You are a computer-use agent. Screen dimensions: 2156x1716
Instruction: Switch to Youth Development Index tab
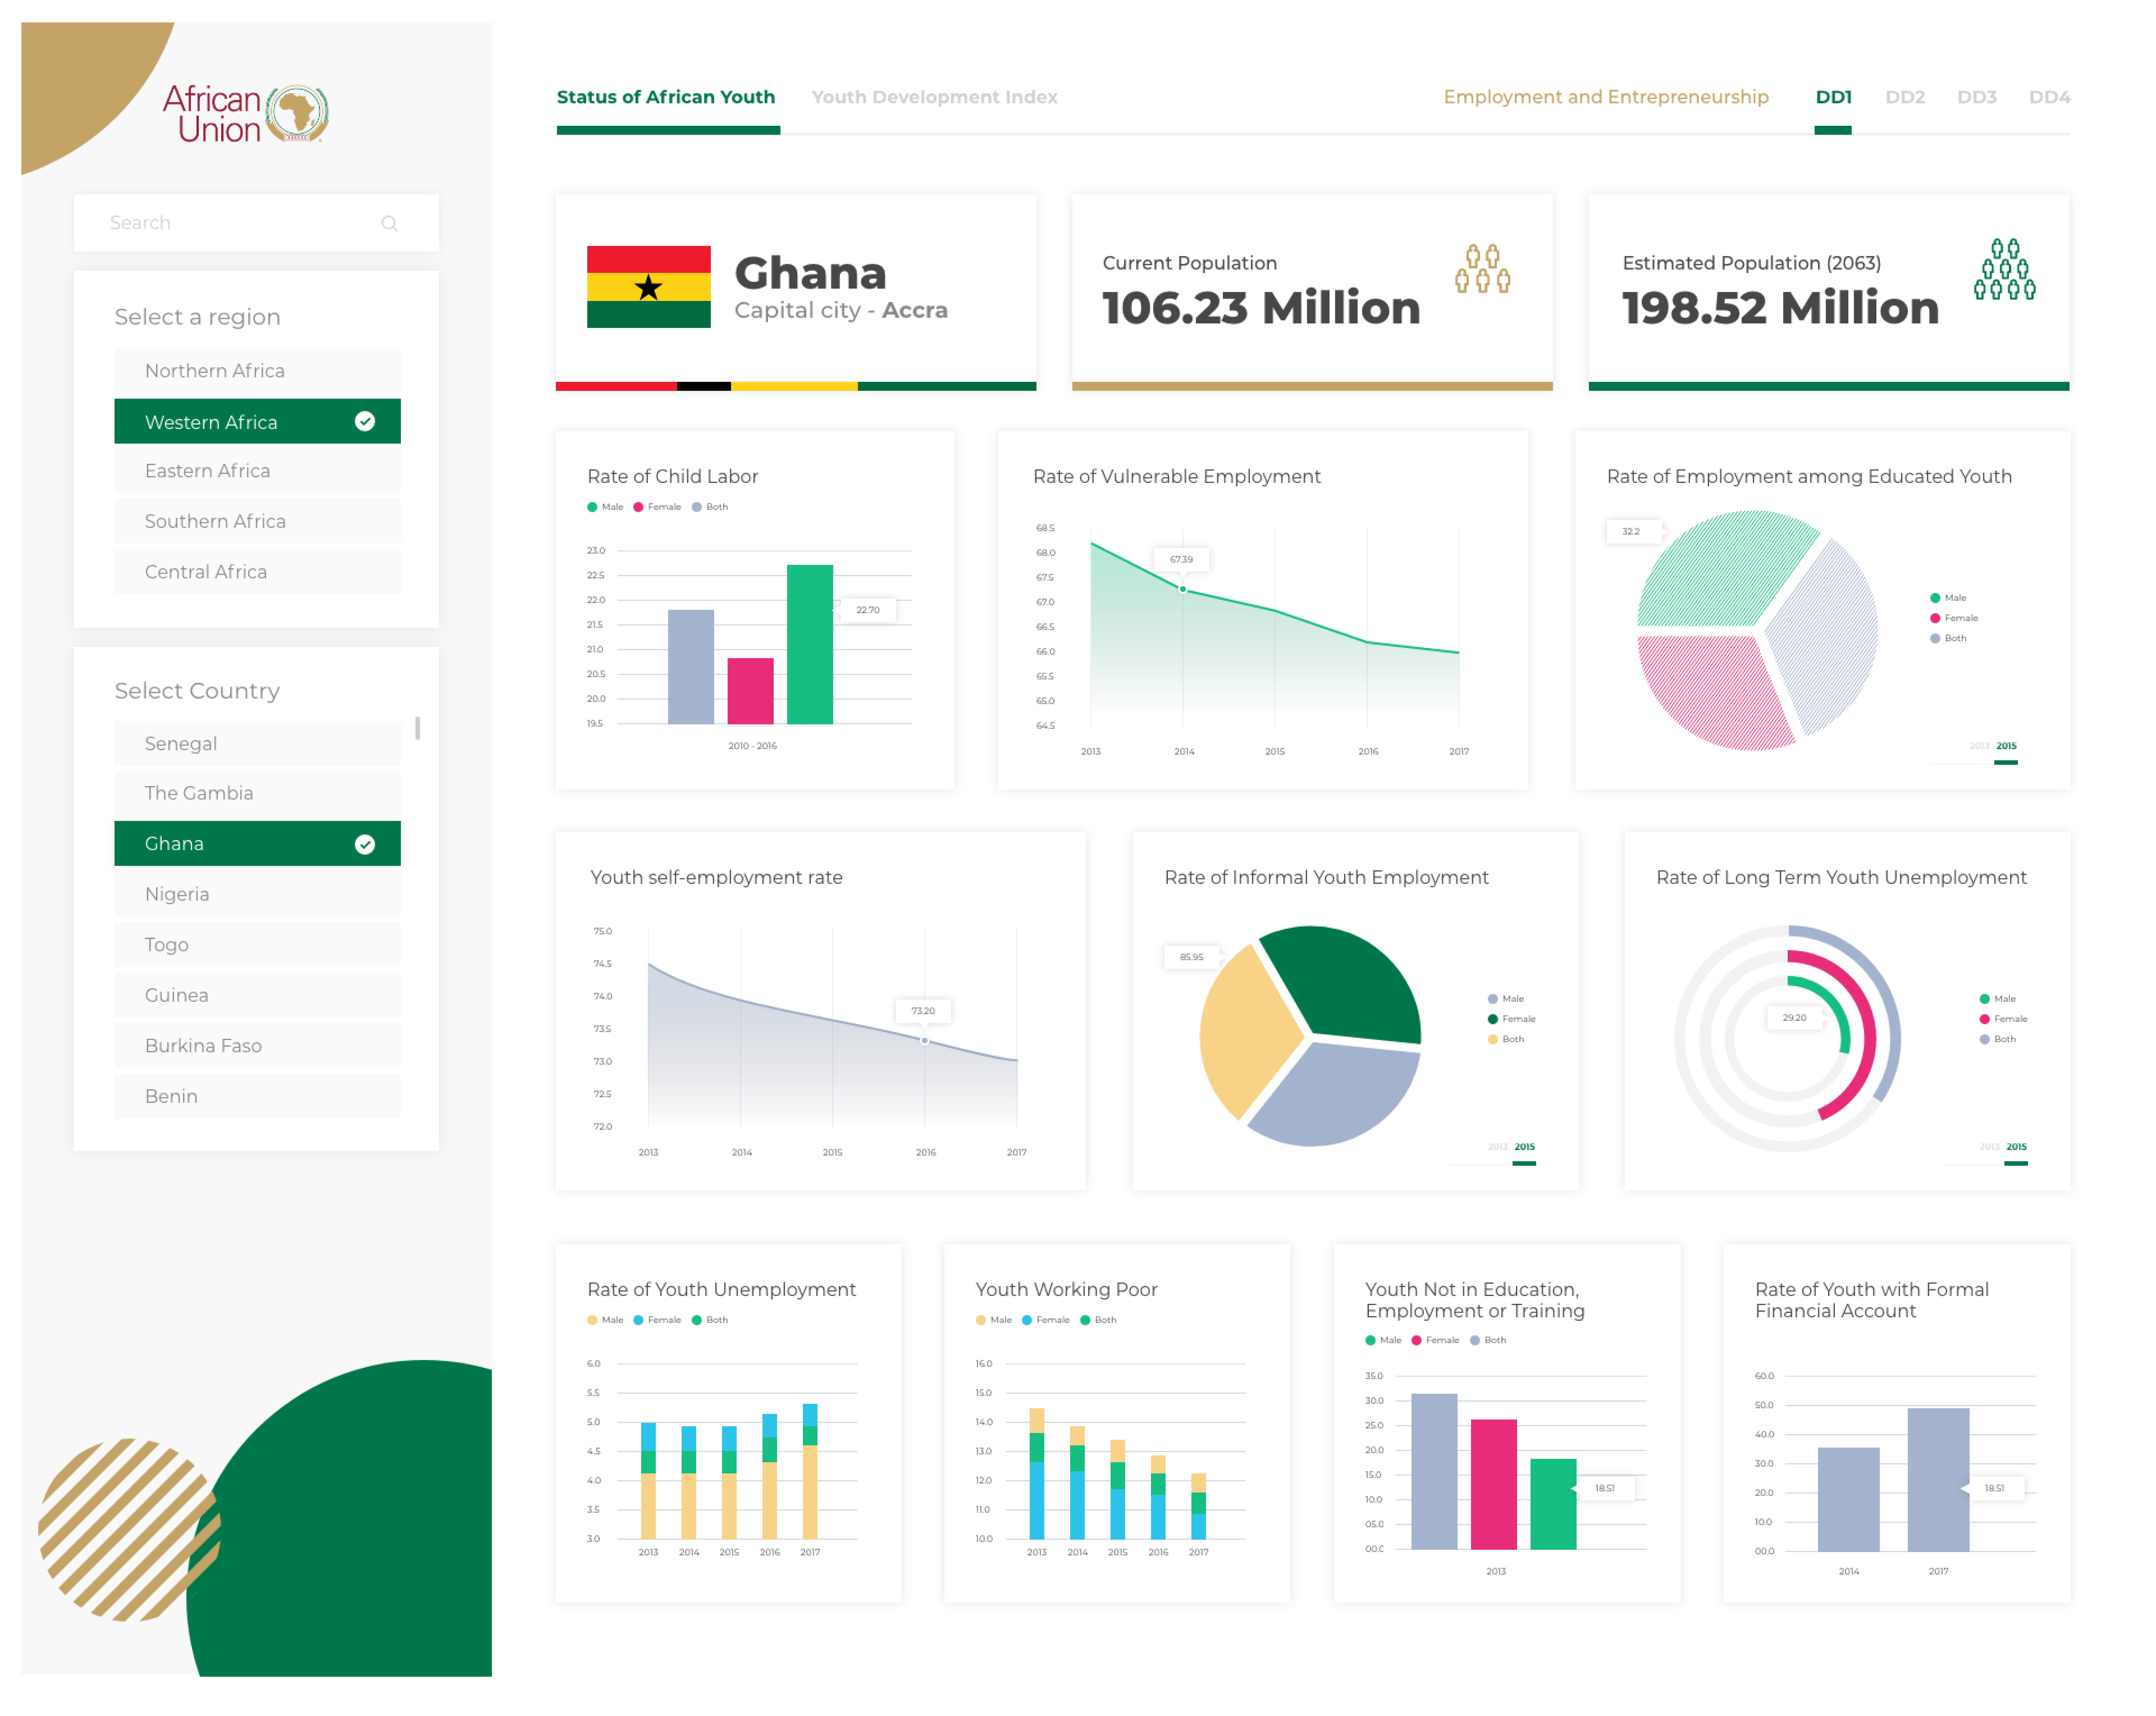[x=934, y=97]
